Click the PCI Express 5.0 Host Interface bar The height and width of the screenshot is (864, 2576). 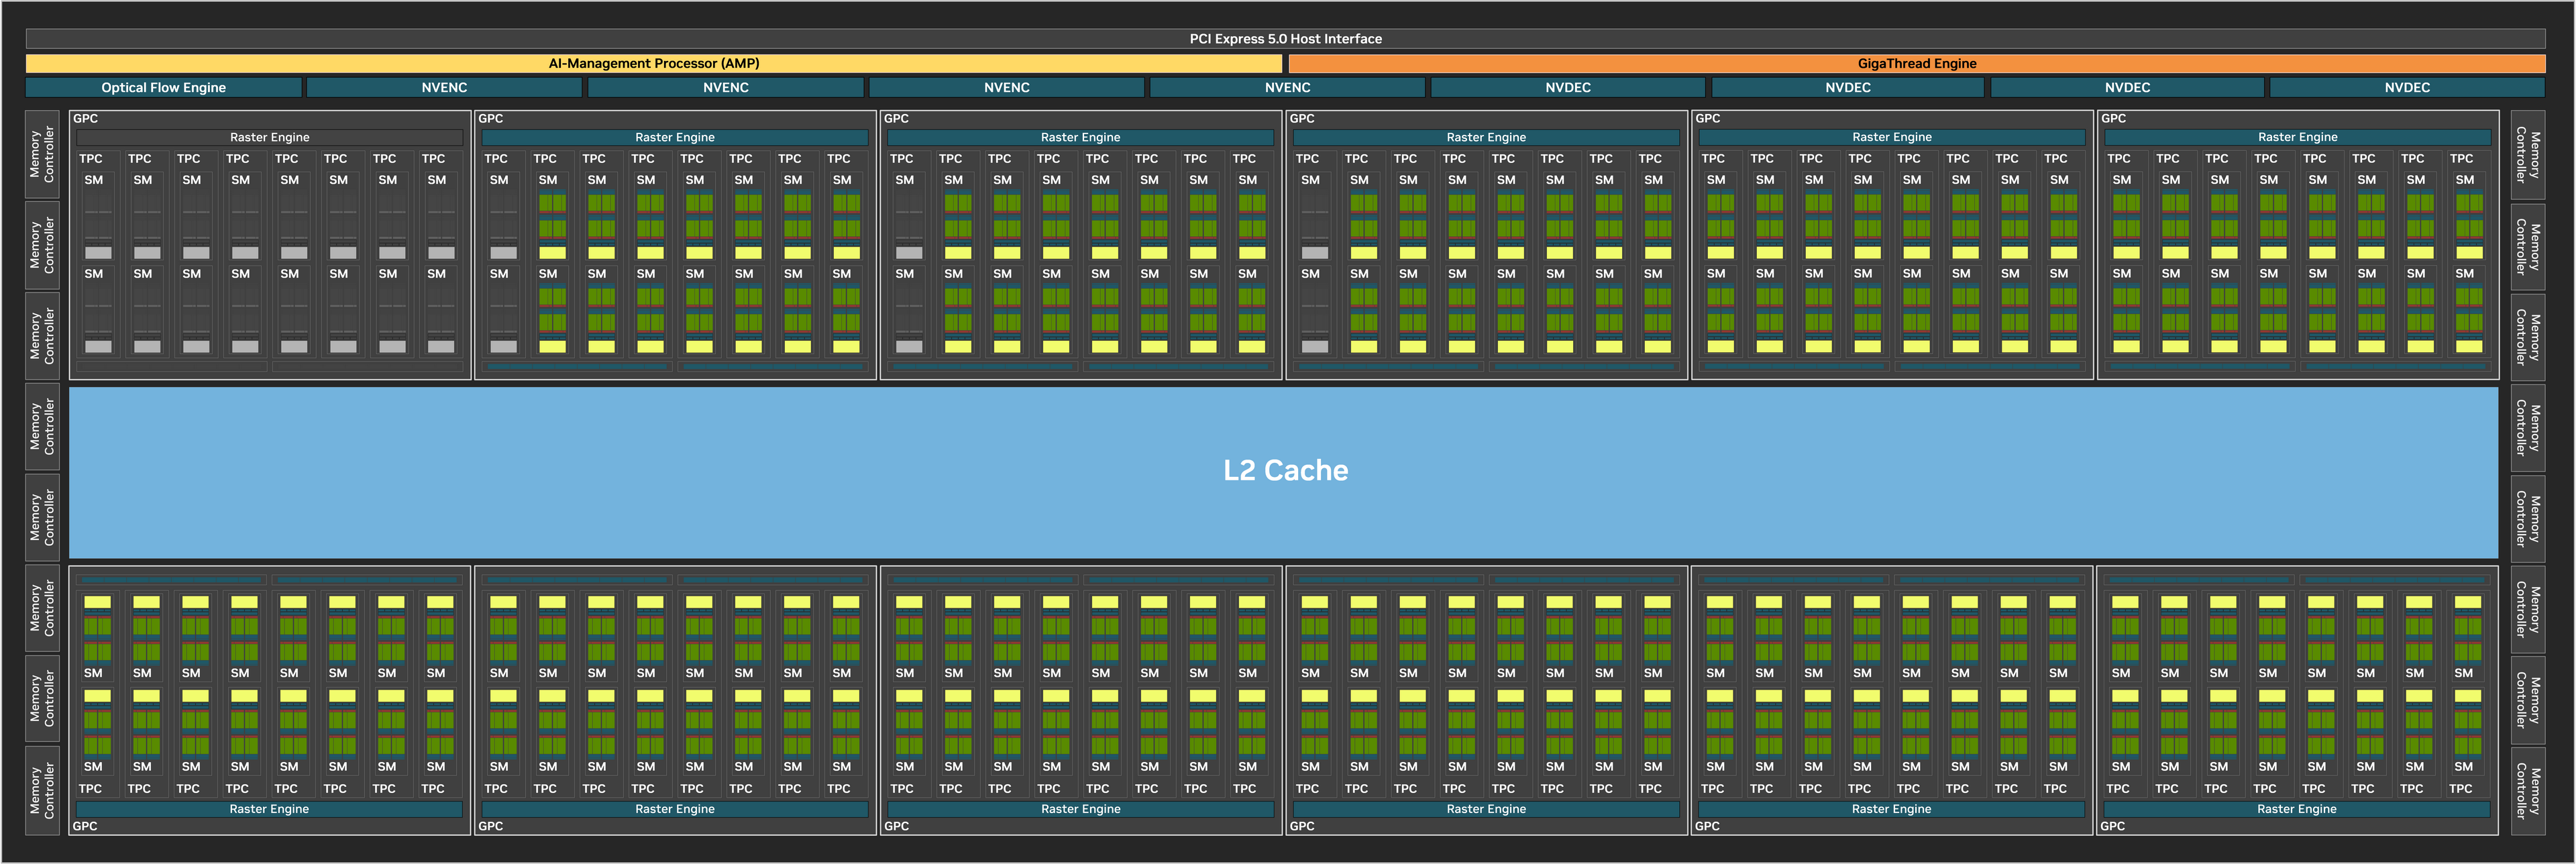(x=1285, y=39)
